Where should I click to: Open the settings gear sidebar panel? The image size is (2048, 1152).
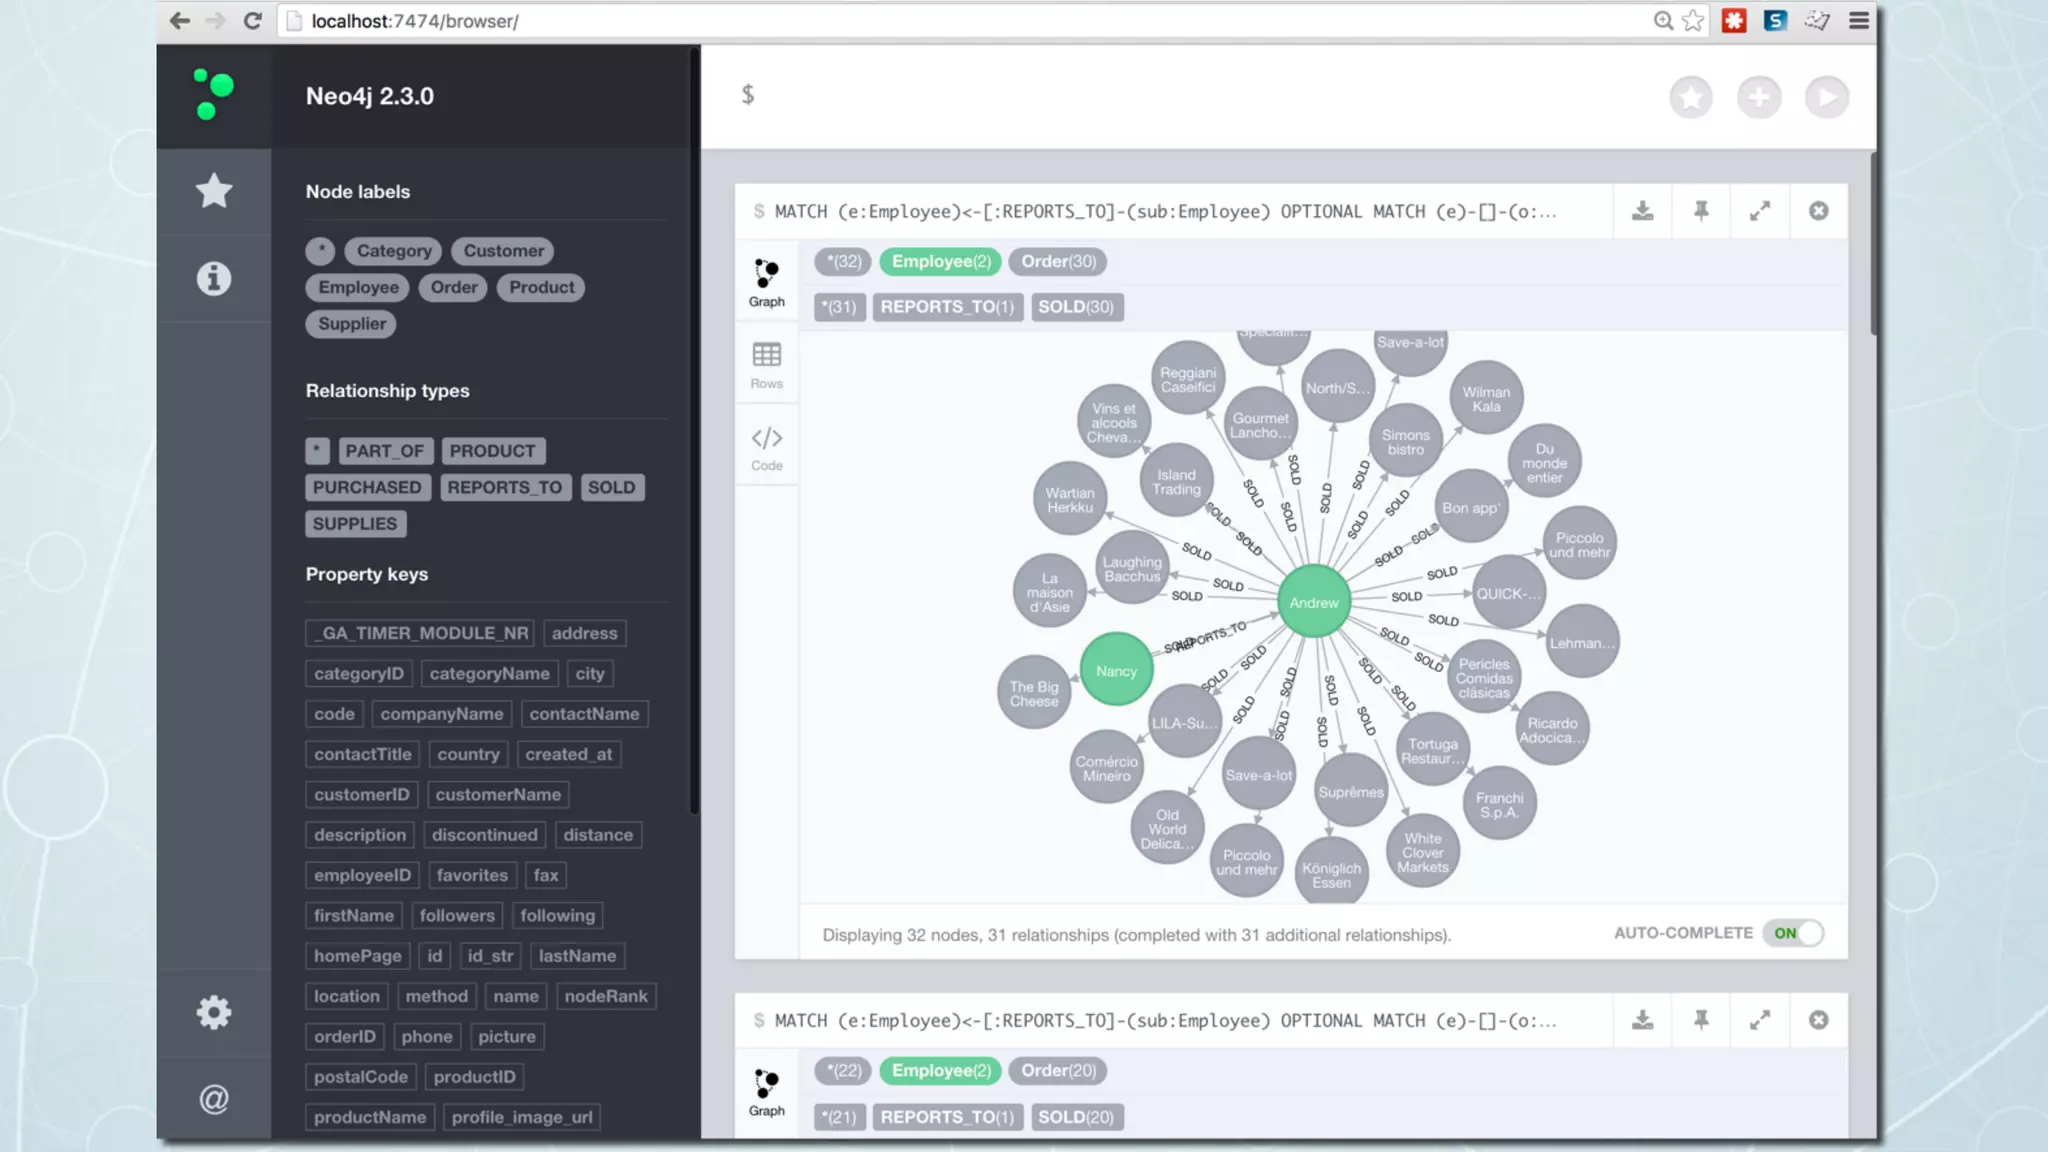pos(213,1013)
